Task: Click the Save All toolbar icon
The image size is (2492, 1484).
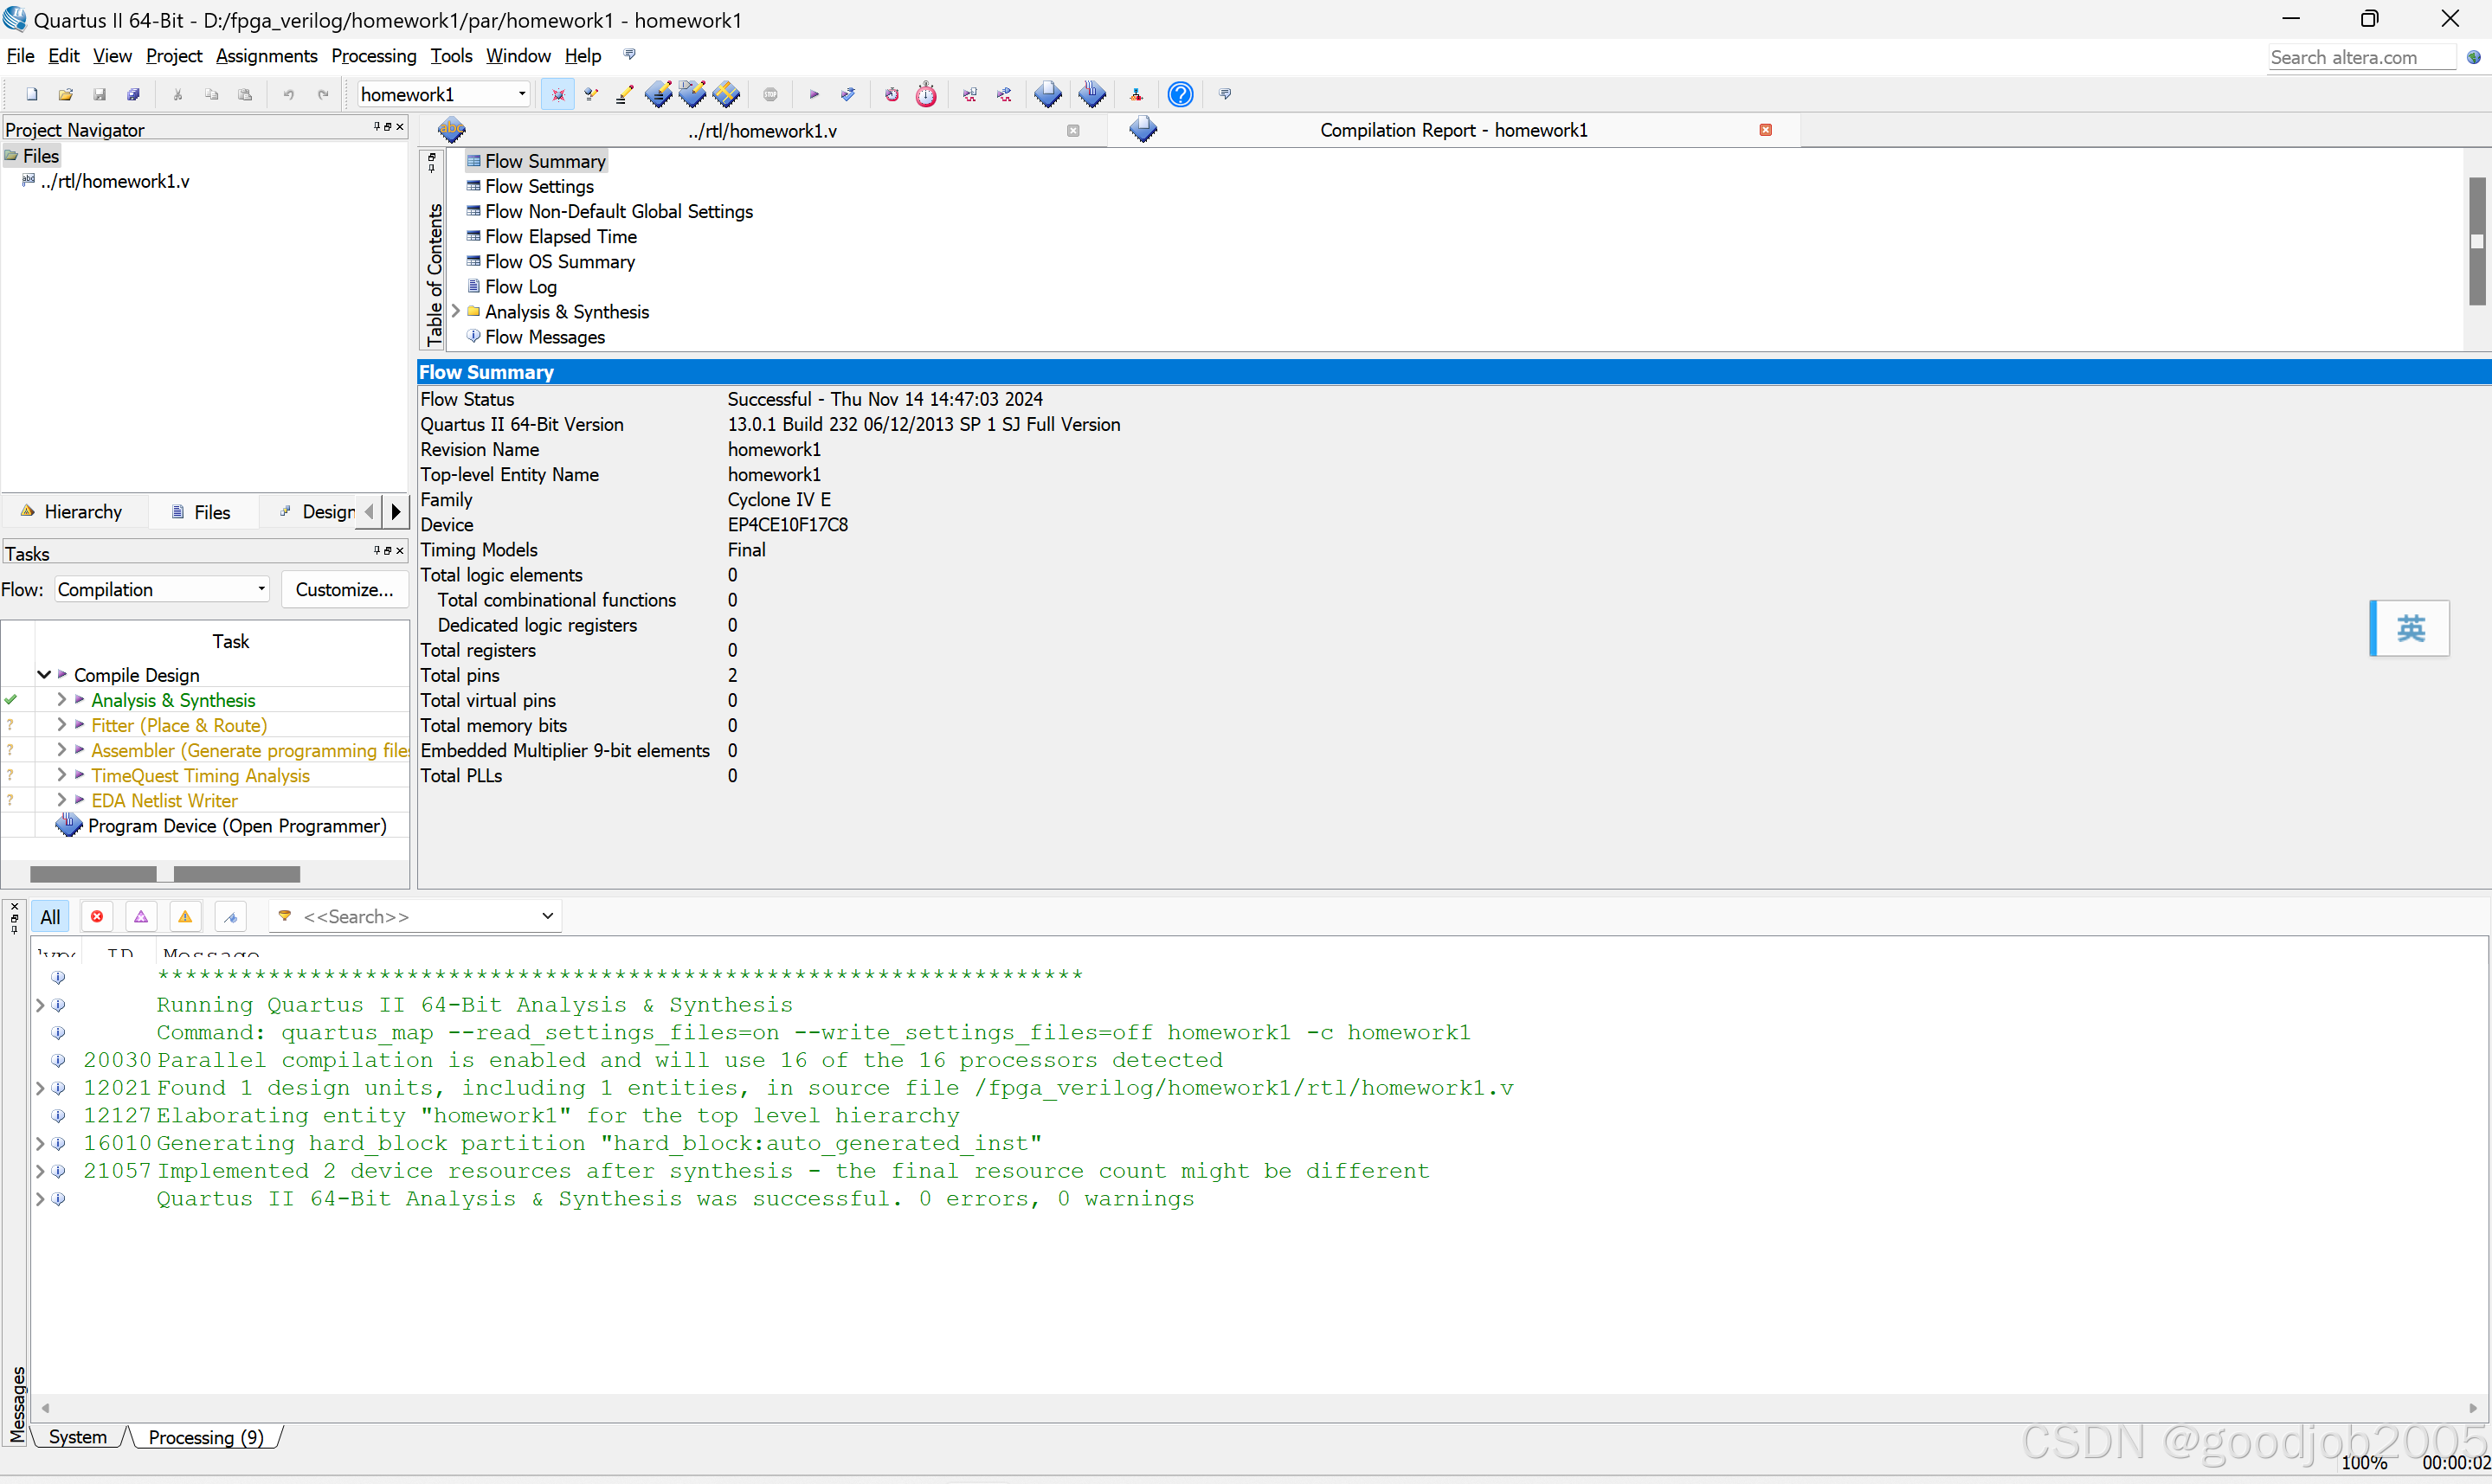Action: tap(133, 95)
